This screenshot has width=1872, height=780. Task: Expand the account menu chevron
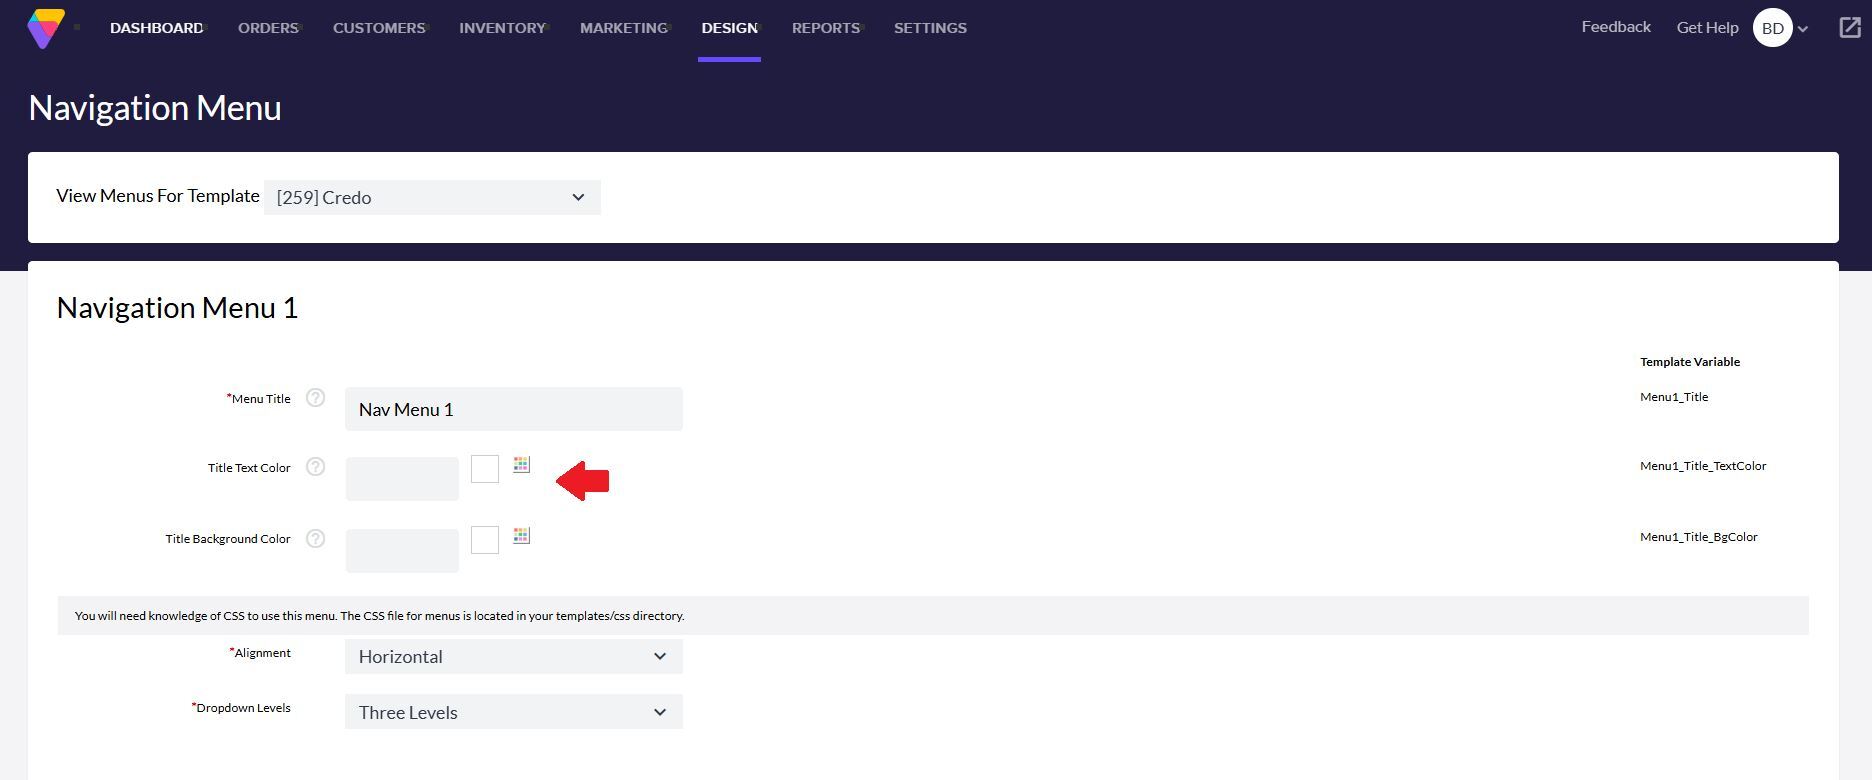(1803, 30)
